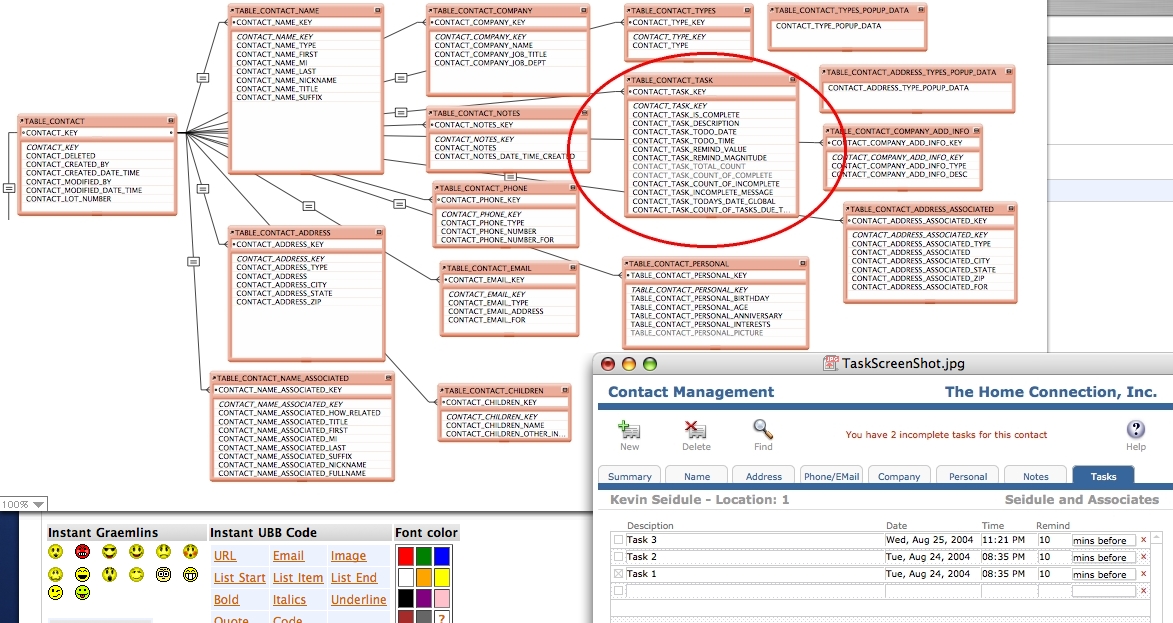Viewport: 1173px width, 623px height.
Task: Click the Task 3 description field
Action: (754, 539)
